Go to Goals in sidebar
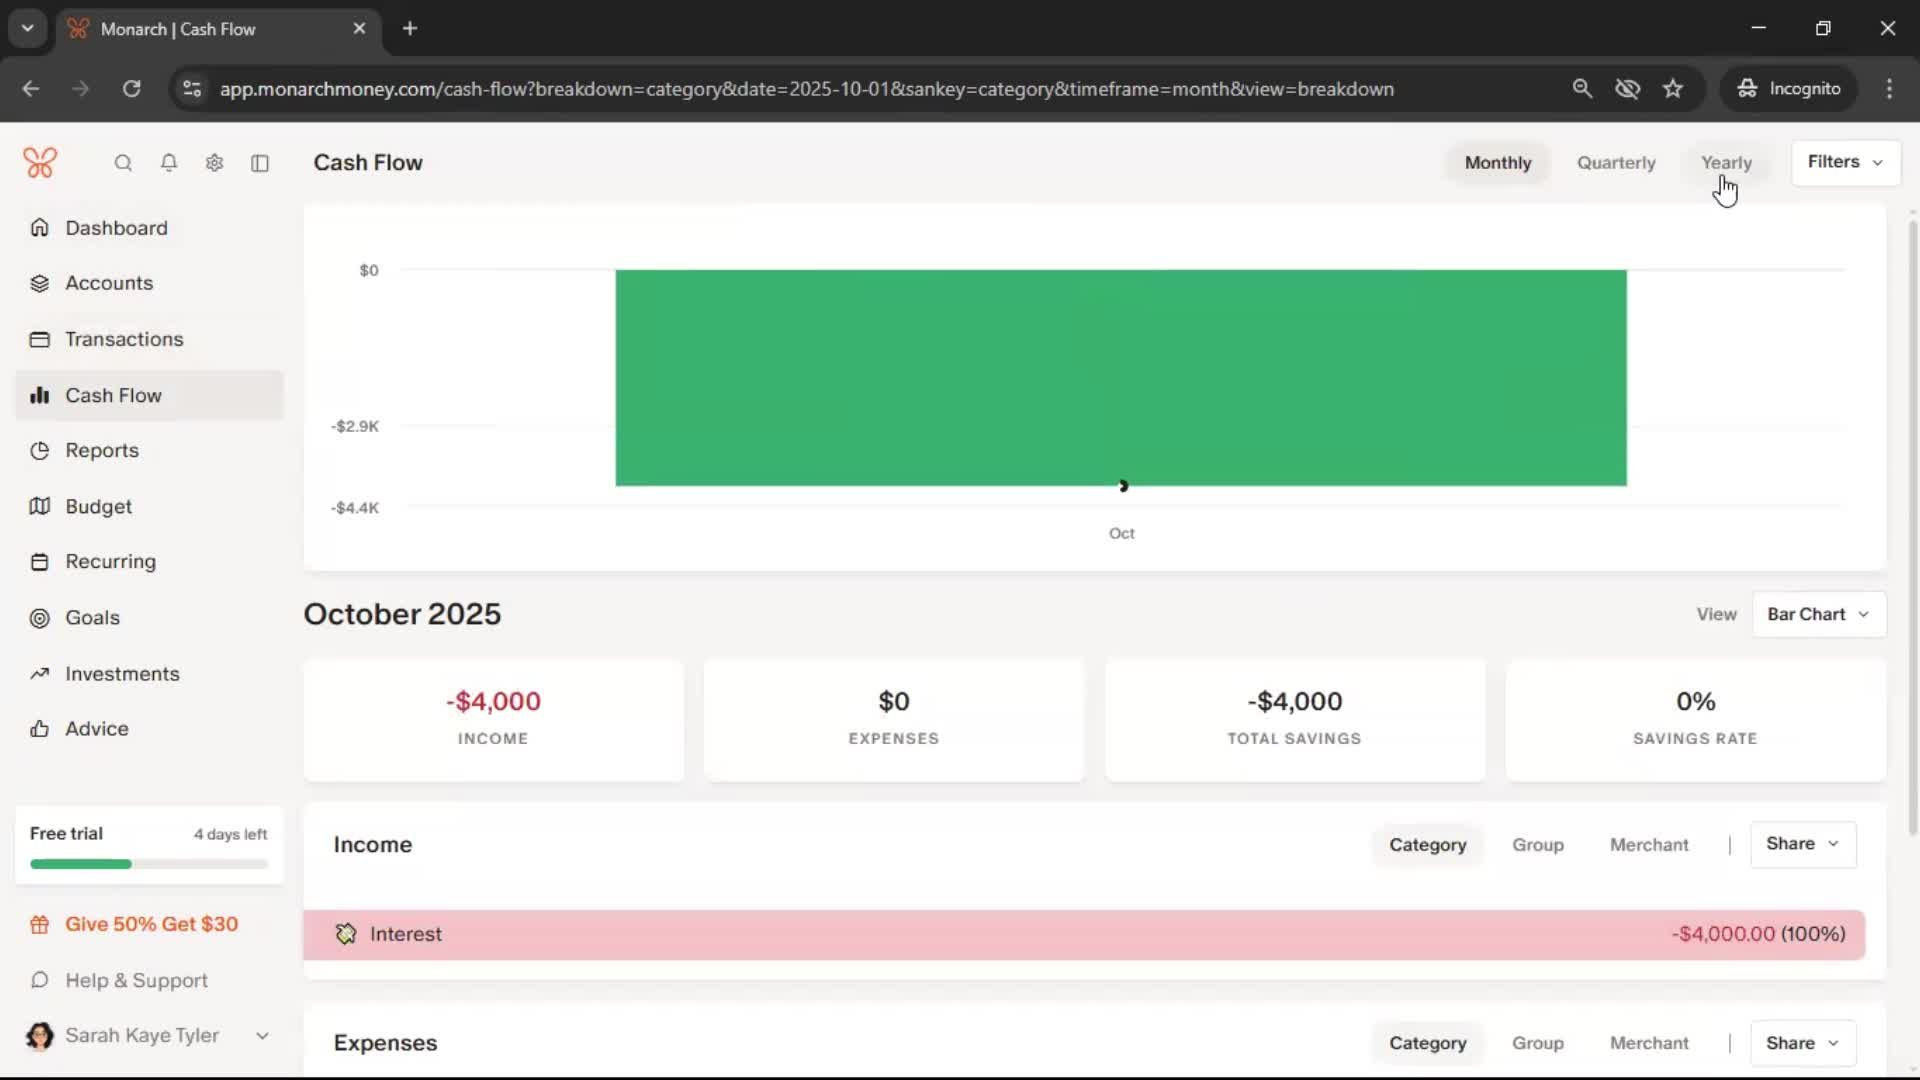 [x=92, y=618]
